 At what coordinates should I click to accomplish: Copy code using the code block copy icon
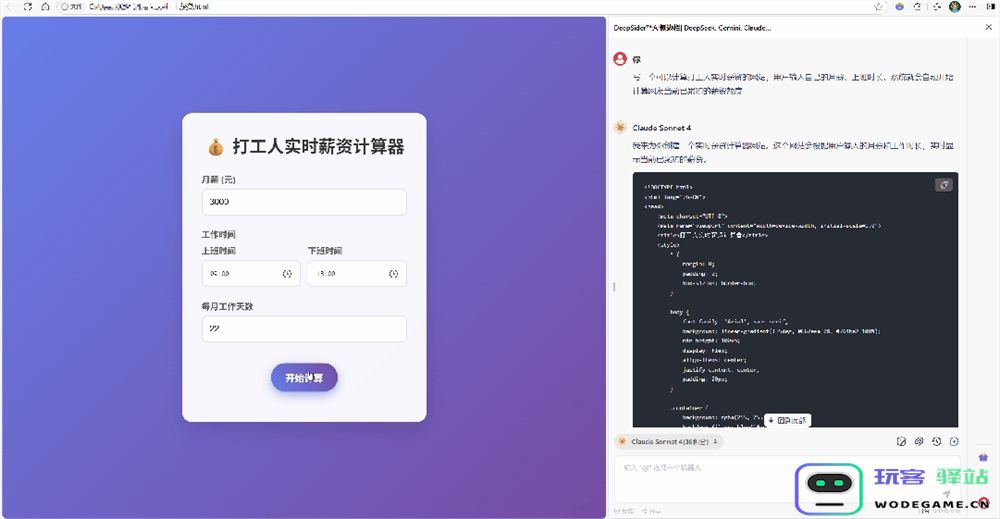click(944, 185)
